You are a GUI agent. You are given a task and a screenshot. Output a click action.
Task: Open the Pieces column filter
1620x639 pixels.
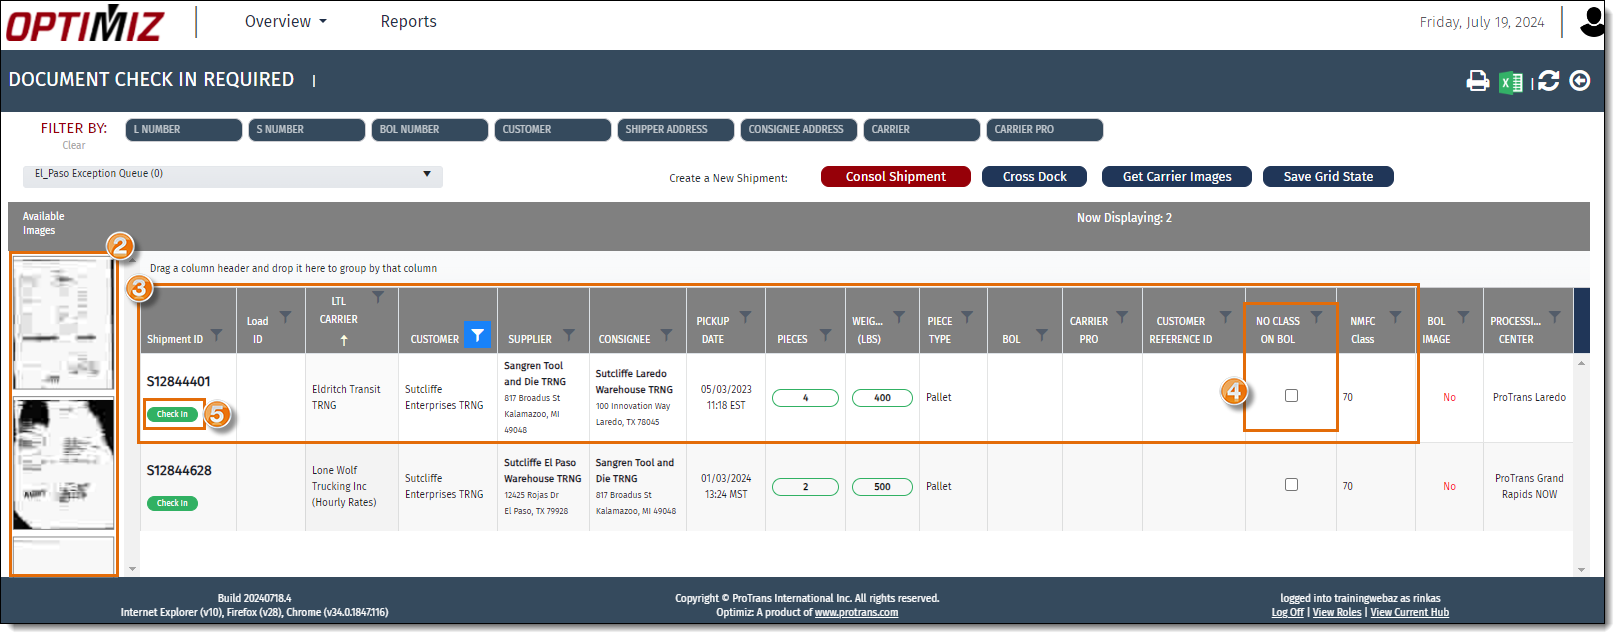[x=825, y=335]
